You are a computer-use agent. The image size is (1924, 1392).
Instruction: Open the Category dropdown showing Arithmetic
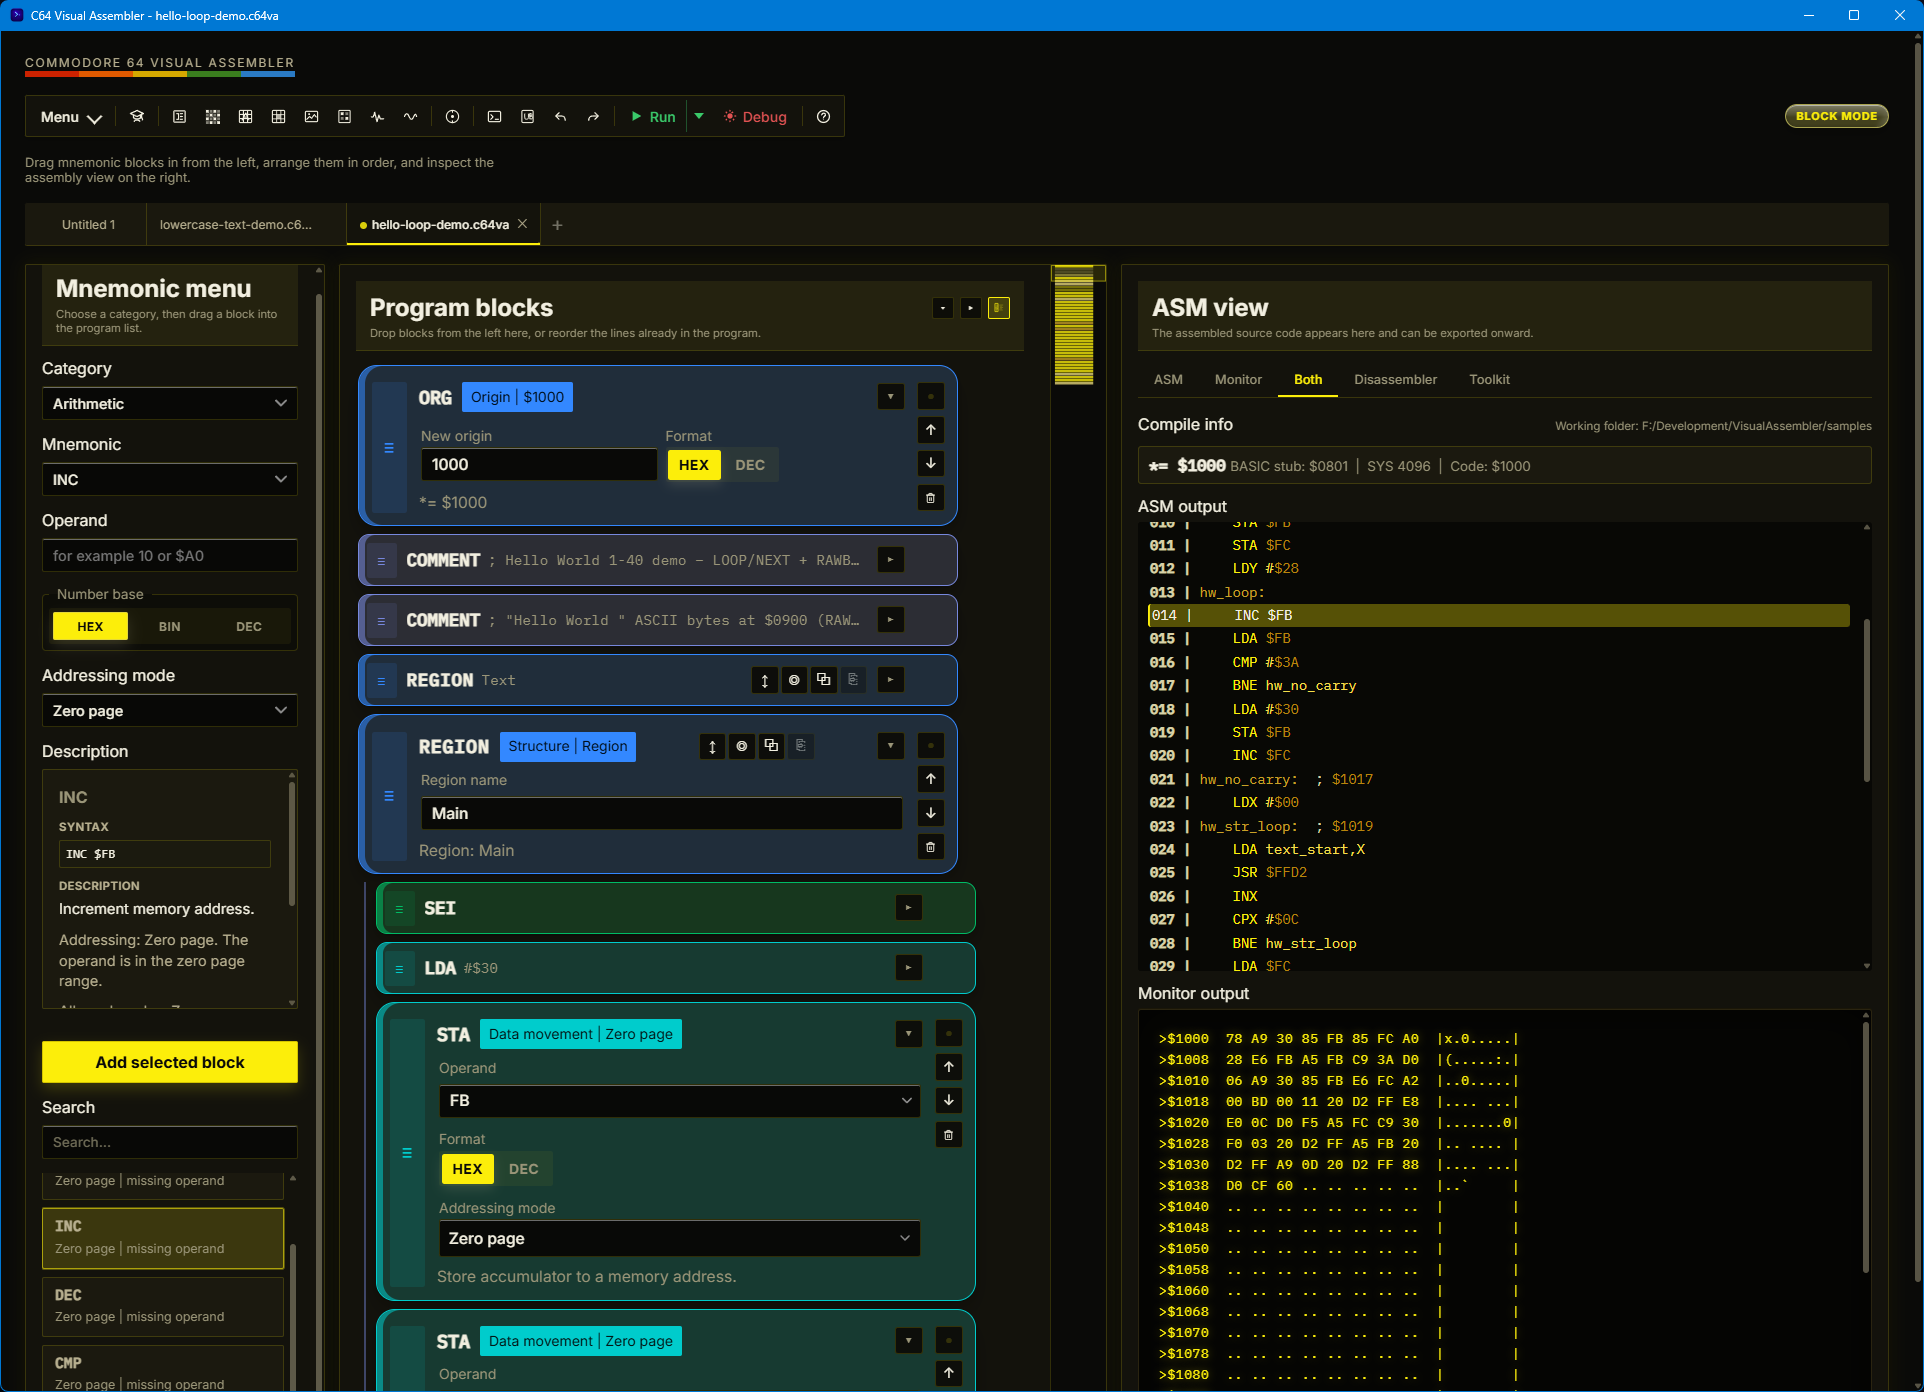tap(169, 403)
